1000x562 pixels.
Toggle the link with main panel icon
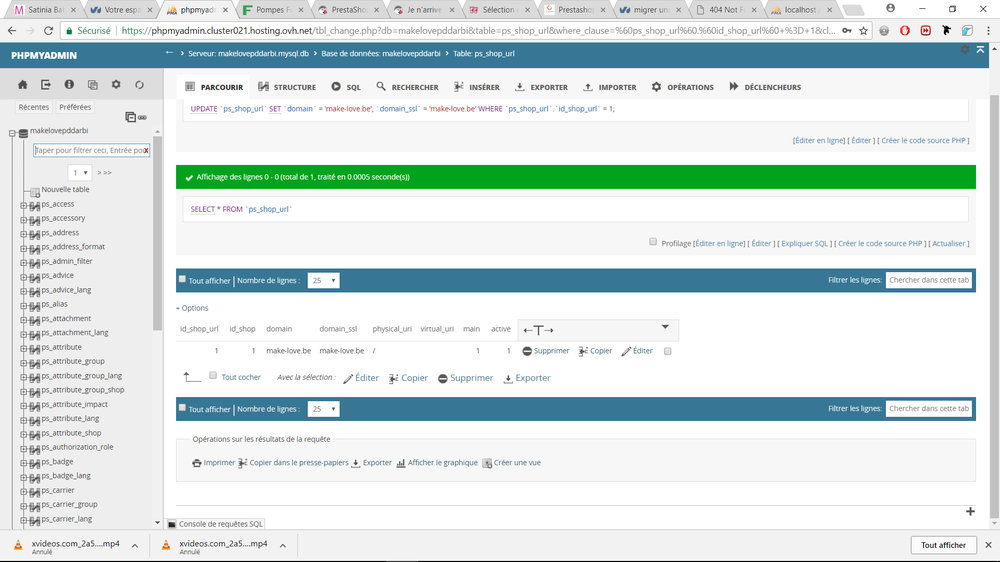(x=142, y=117)
